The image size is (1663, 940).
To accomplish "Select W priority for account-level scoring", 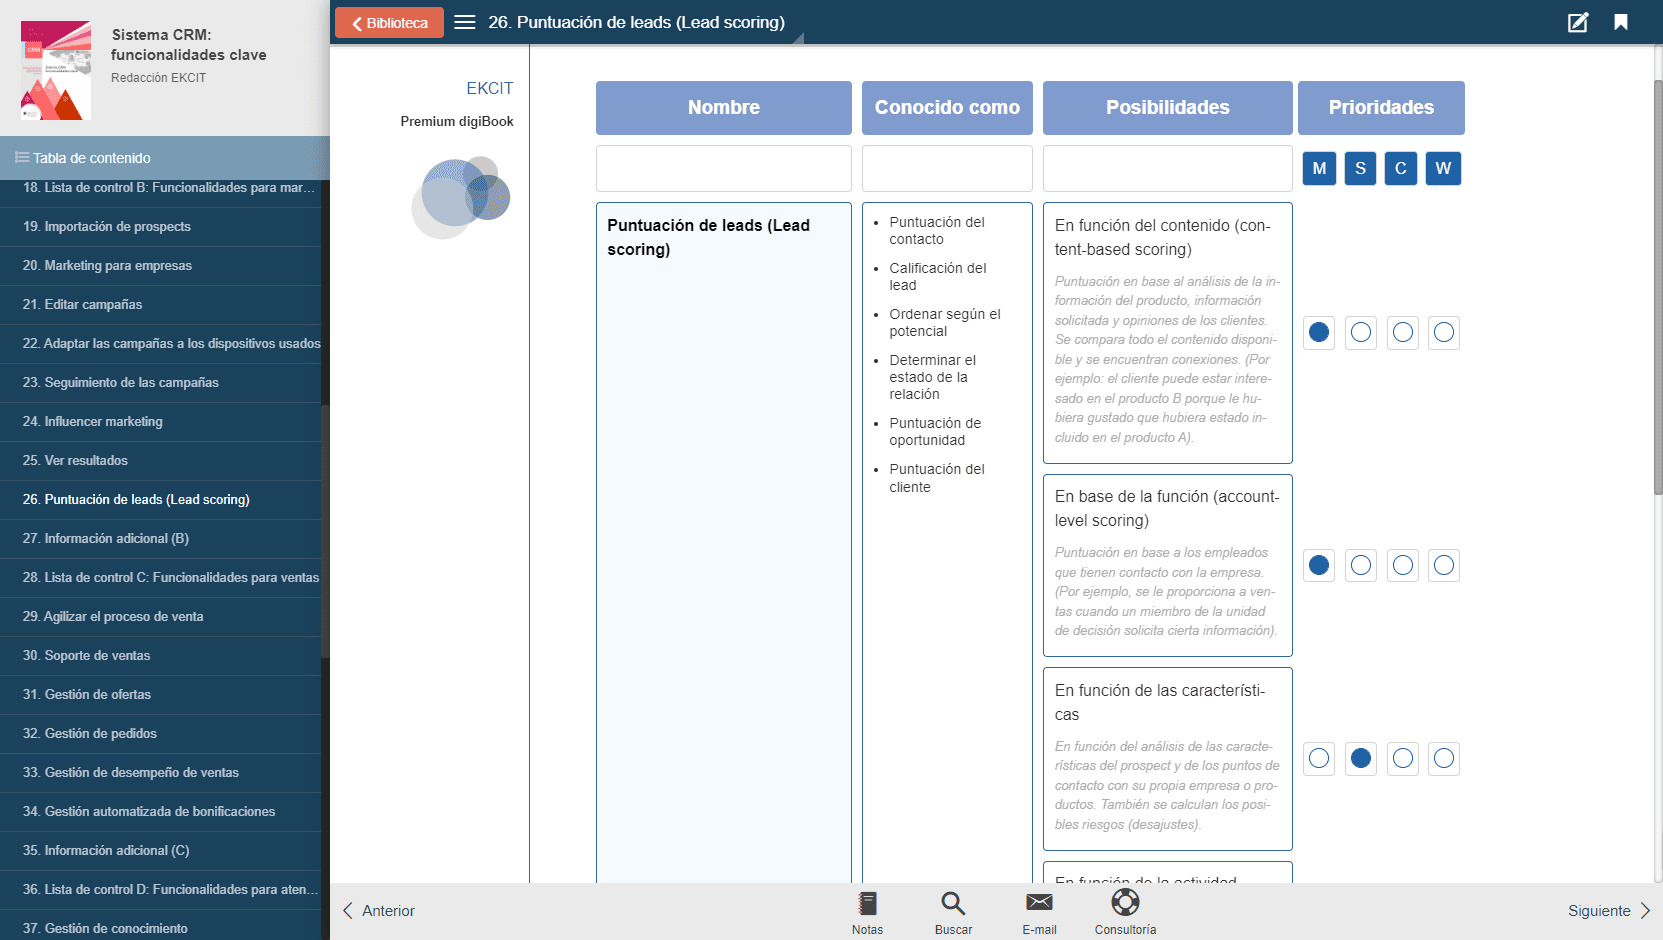I will (x=1444, y=565).
